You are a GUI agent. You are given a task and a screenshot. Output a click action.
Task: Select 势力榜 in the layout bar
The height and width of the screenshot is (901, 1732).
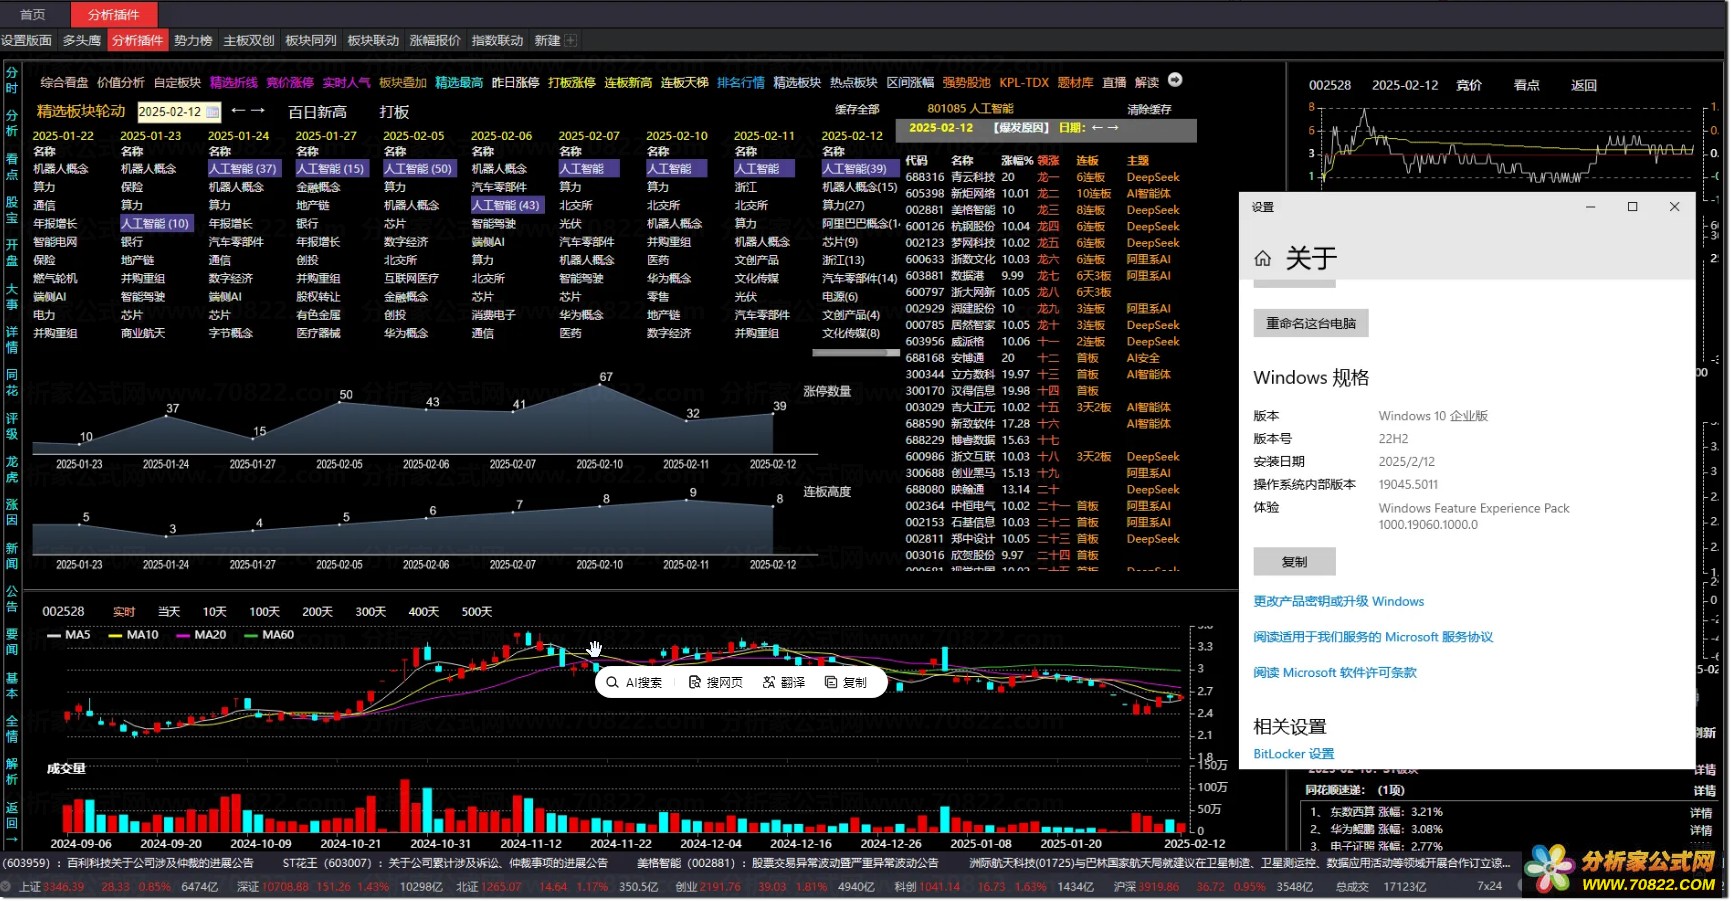[x=193, y=41]
